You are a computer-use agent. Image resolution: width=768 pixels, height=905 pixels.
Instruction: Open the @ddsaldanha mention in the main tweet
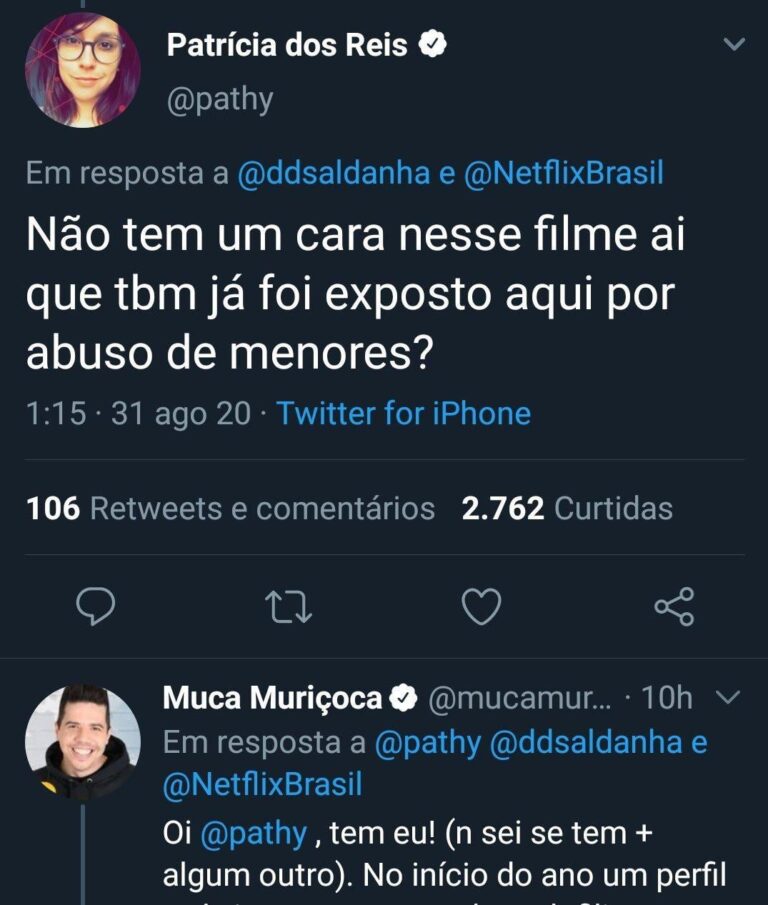[335, 173]
